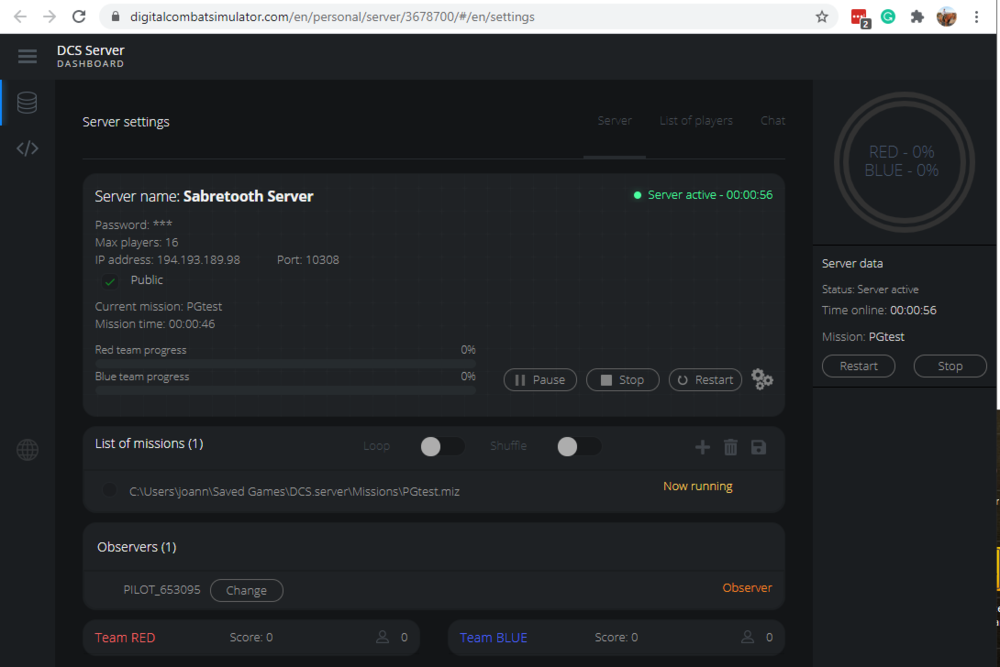Viewport: 1000px width, 667px height.
Task: Click the Time online value
Action: click(913, 311)
